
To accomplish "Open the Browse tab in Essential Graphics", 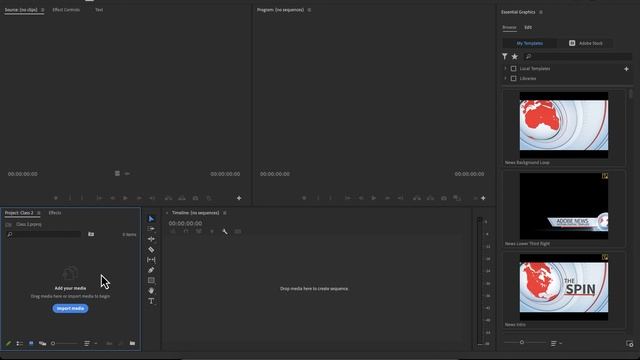I will coord(509,27).
